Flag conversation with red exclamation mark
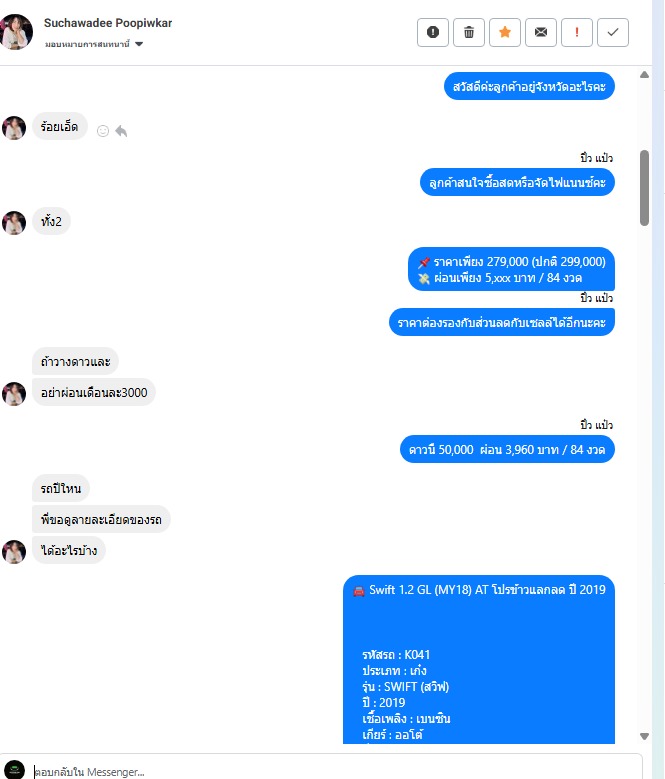This screenshot has width=665, height=779. (577, 32)
